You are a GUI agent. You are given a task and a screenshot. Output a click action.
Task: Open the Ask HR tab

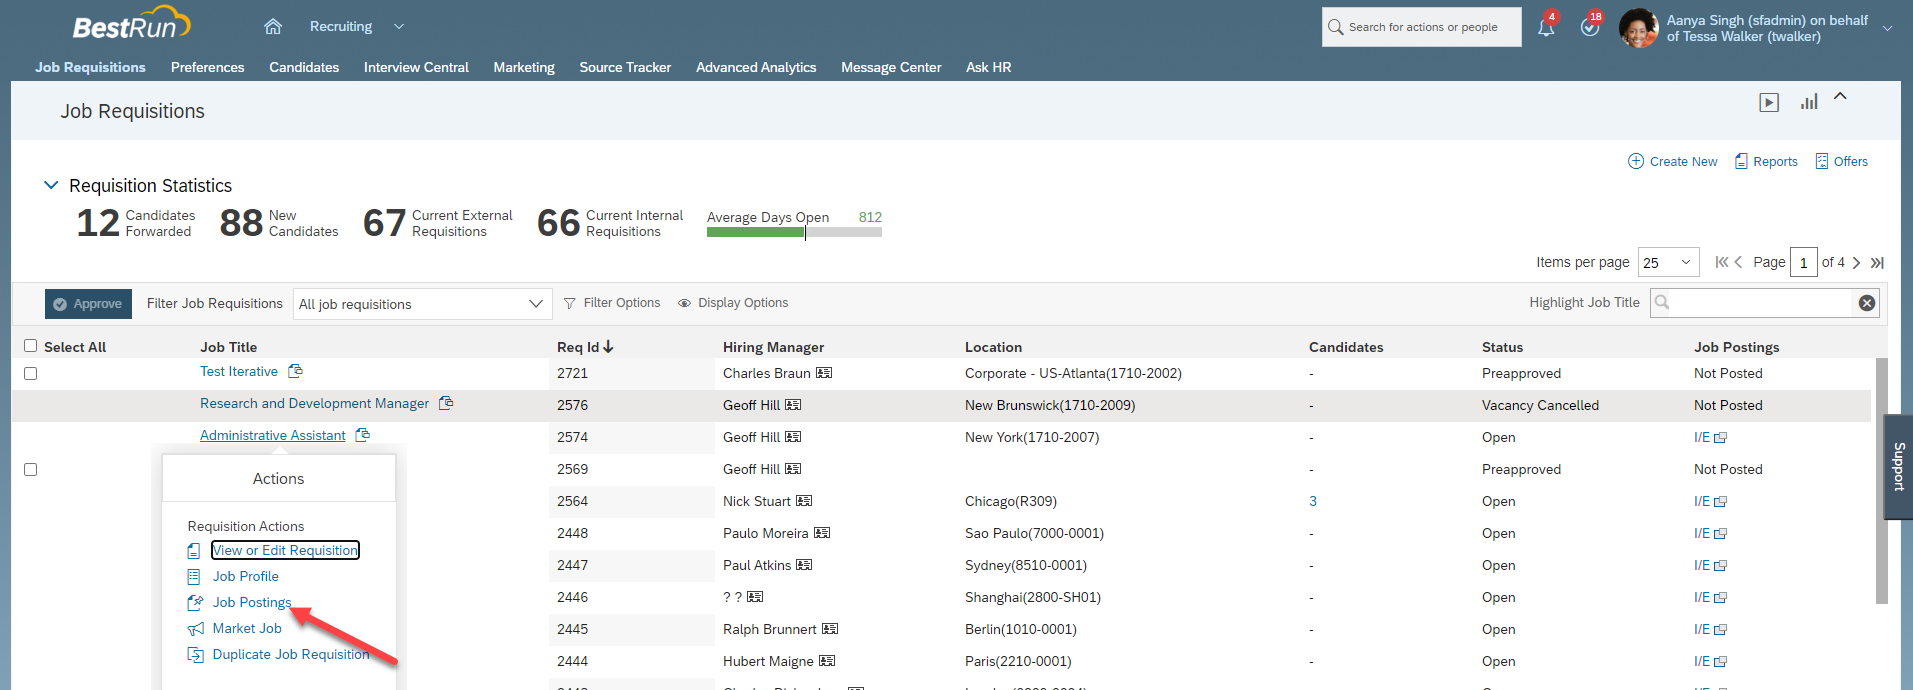[x=988, y=67]
